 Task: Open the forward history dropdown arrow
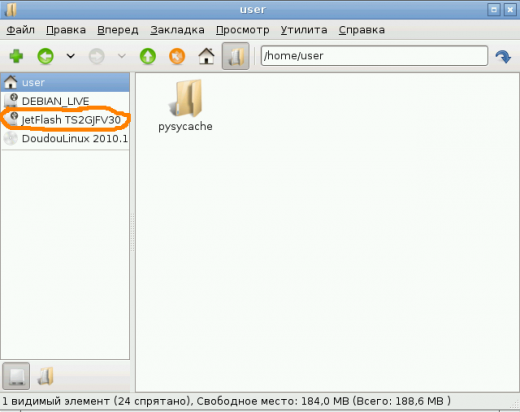click(122, 56)
